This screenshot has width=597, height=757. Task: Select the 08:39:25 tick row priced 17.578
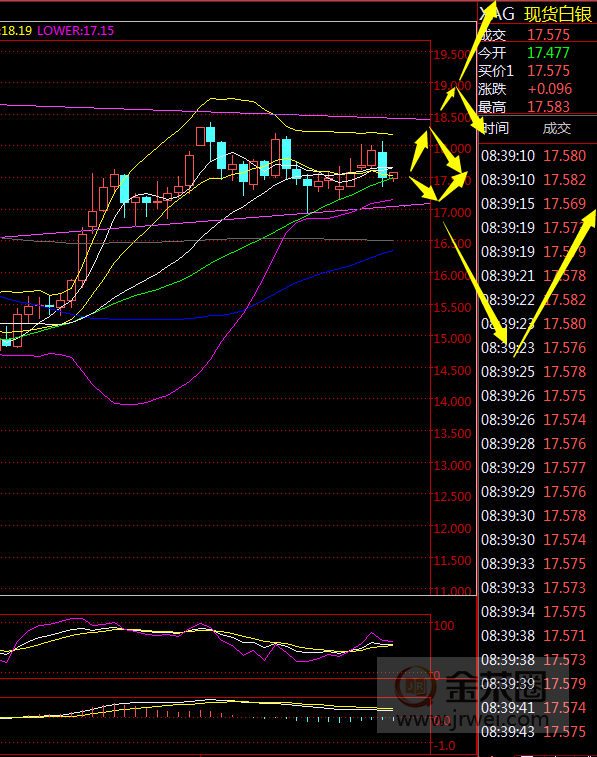click(533, 372)
